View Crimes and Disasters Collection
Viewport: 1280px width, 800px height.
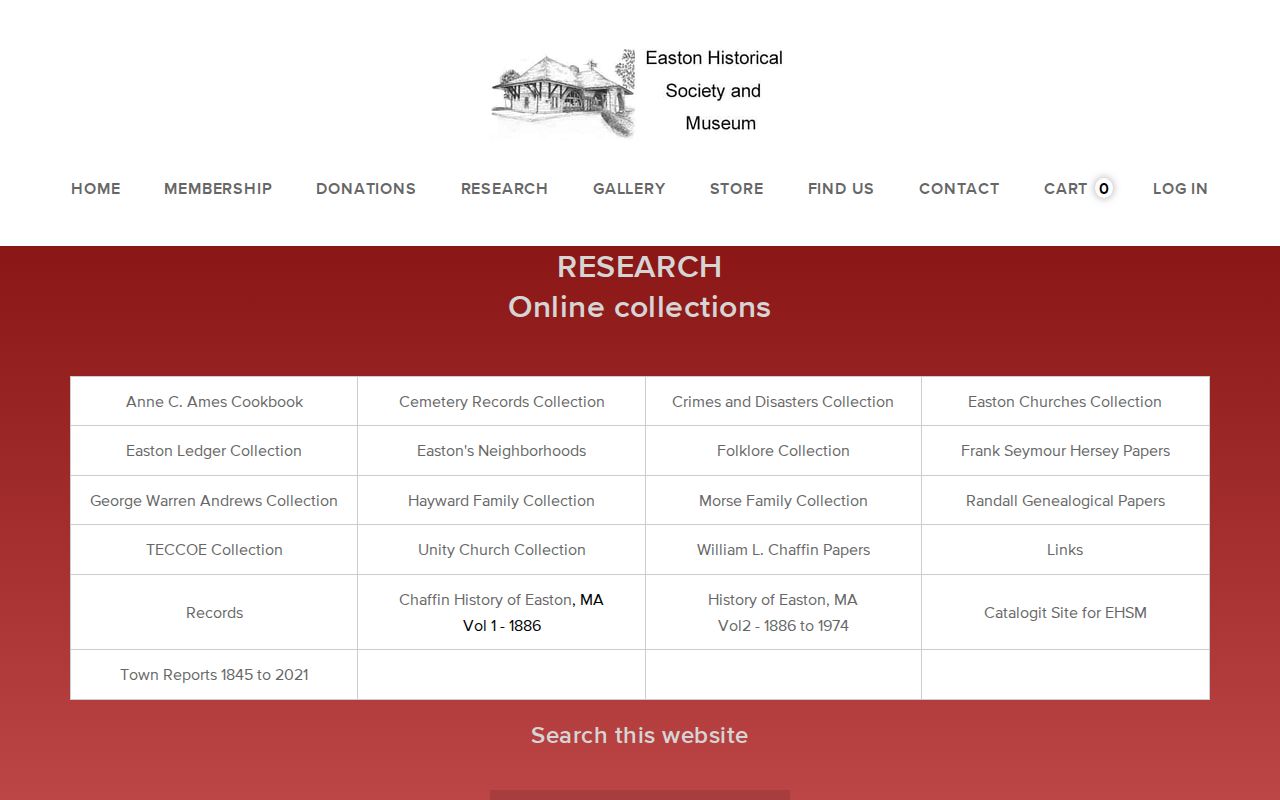pyautogui.click(x=783, y=402)
